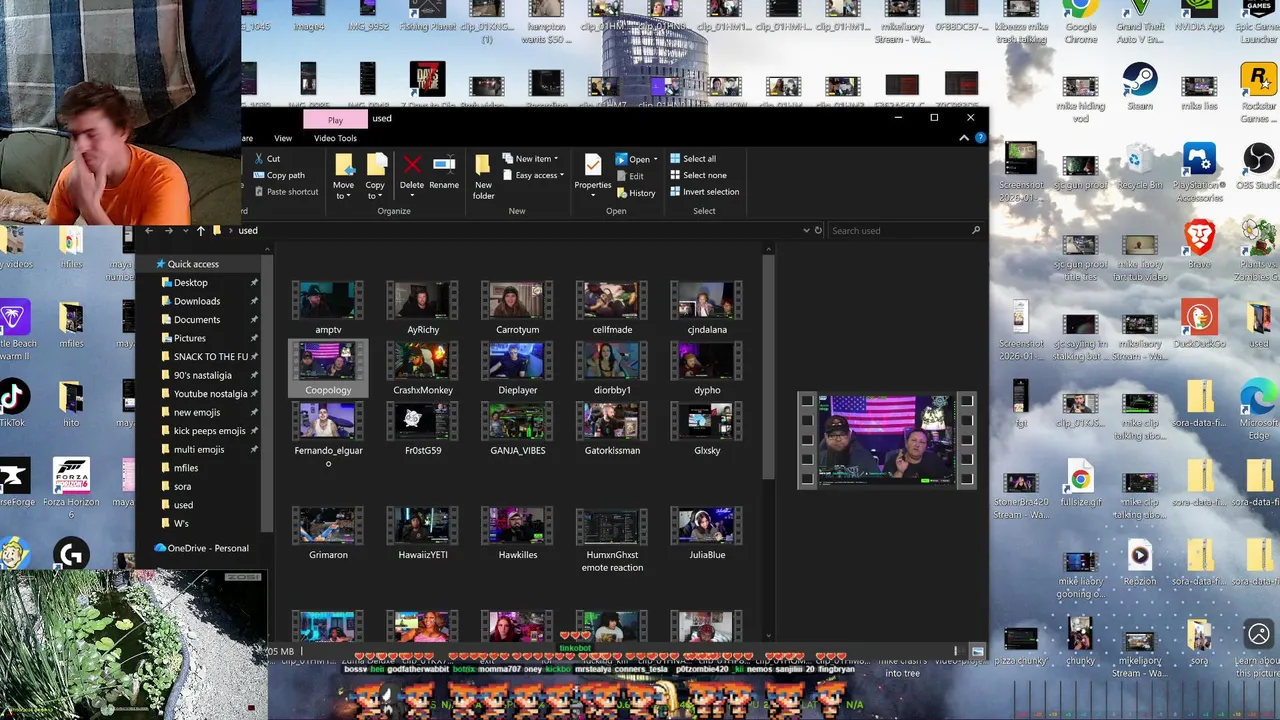Image resolution: width=1280 pixels, height=720 pixels.
Task: Click Invert selection in the ribbon
Action: click(704, 192)
